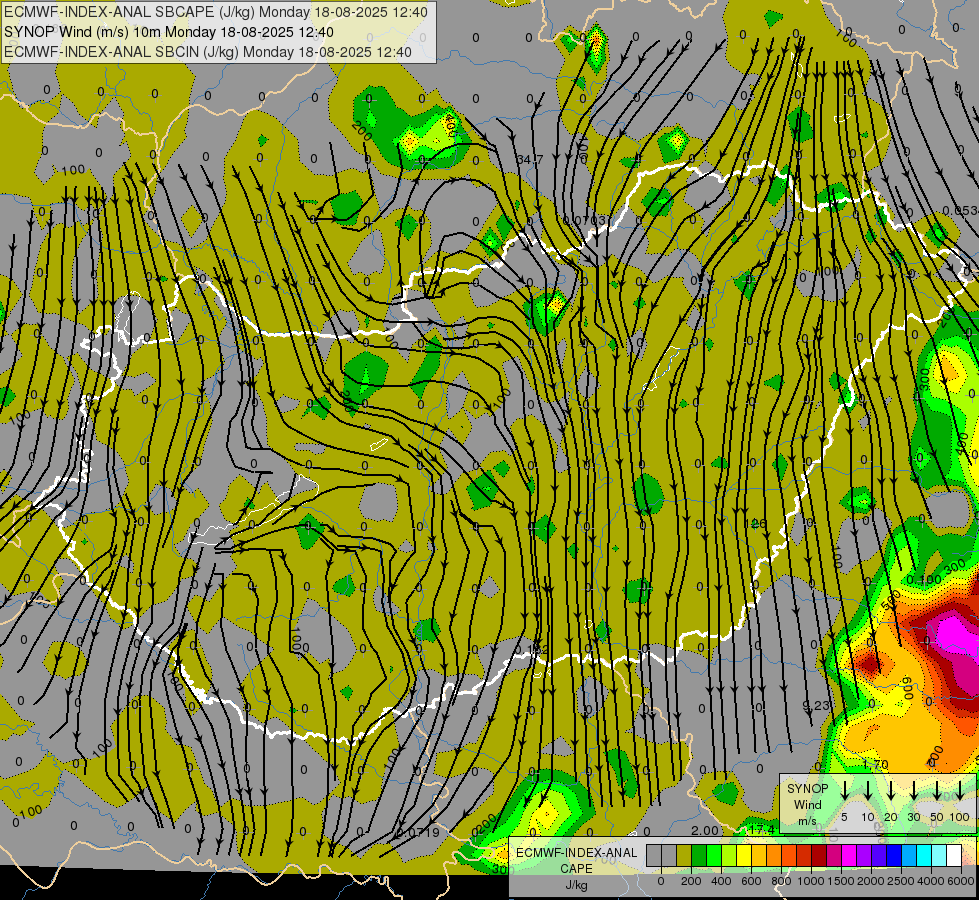Click the 100 m/s wind arrow in the legend
The width and height of the screenshot is (979, 900).
pyautogui.click(x=960, y=790)
